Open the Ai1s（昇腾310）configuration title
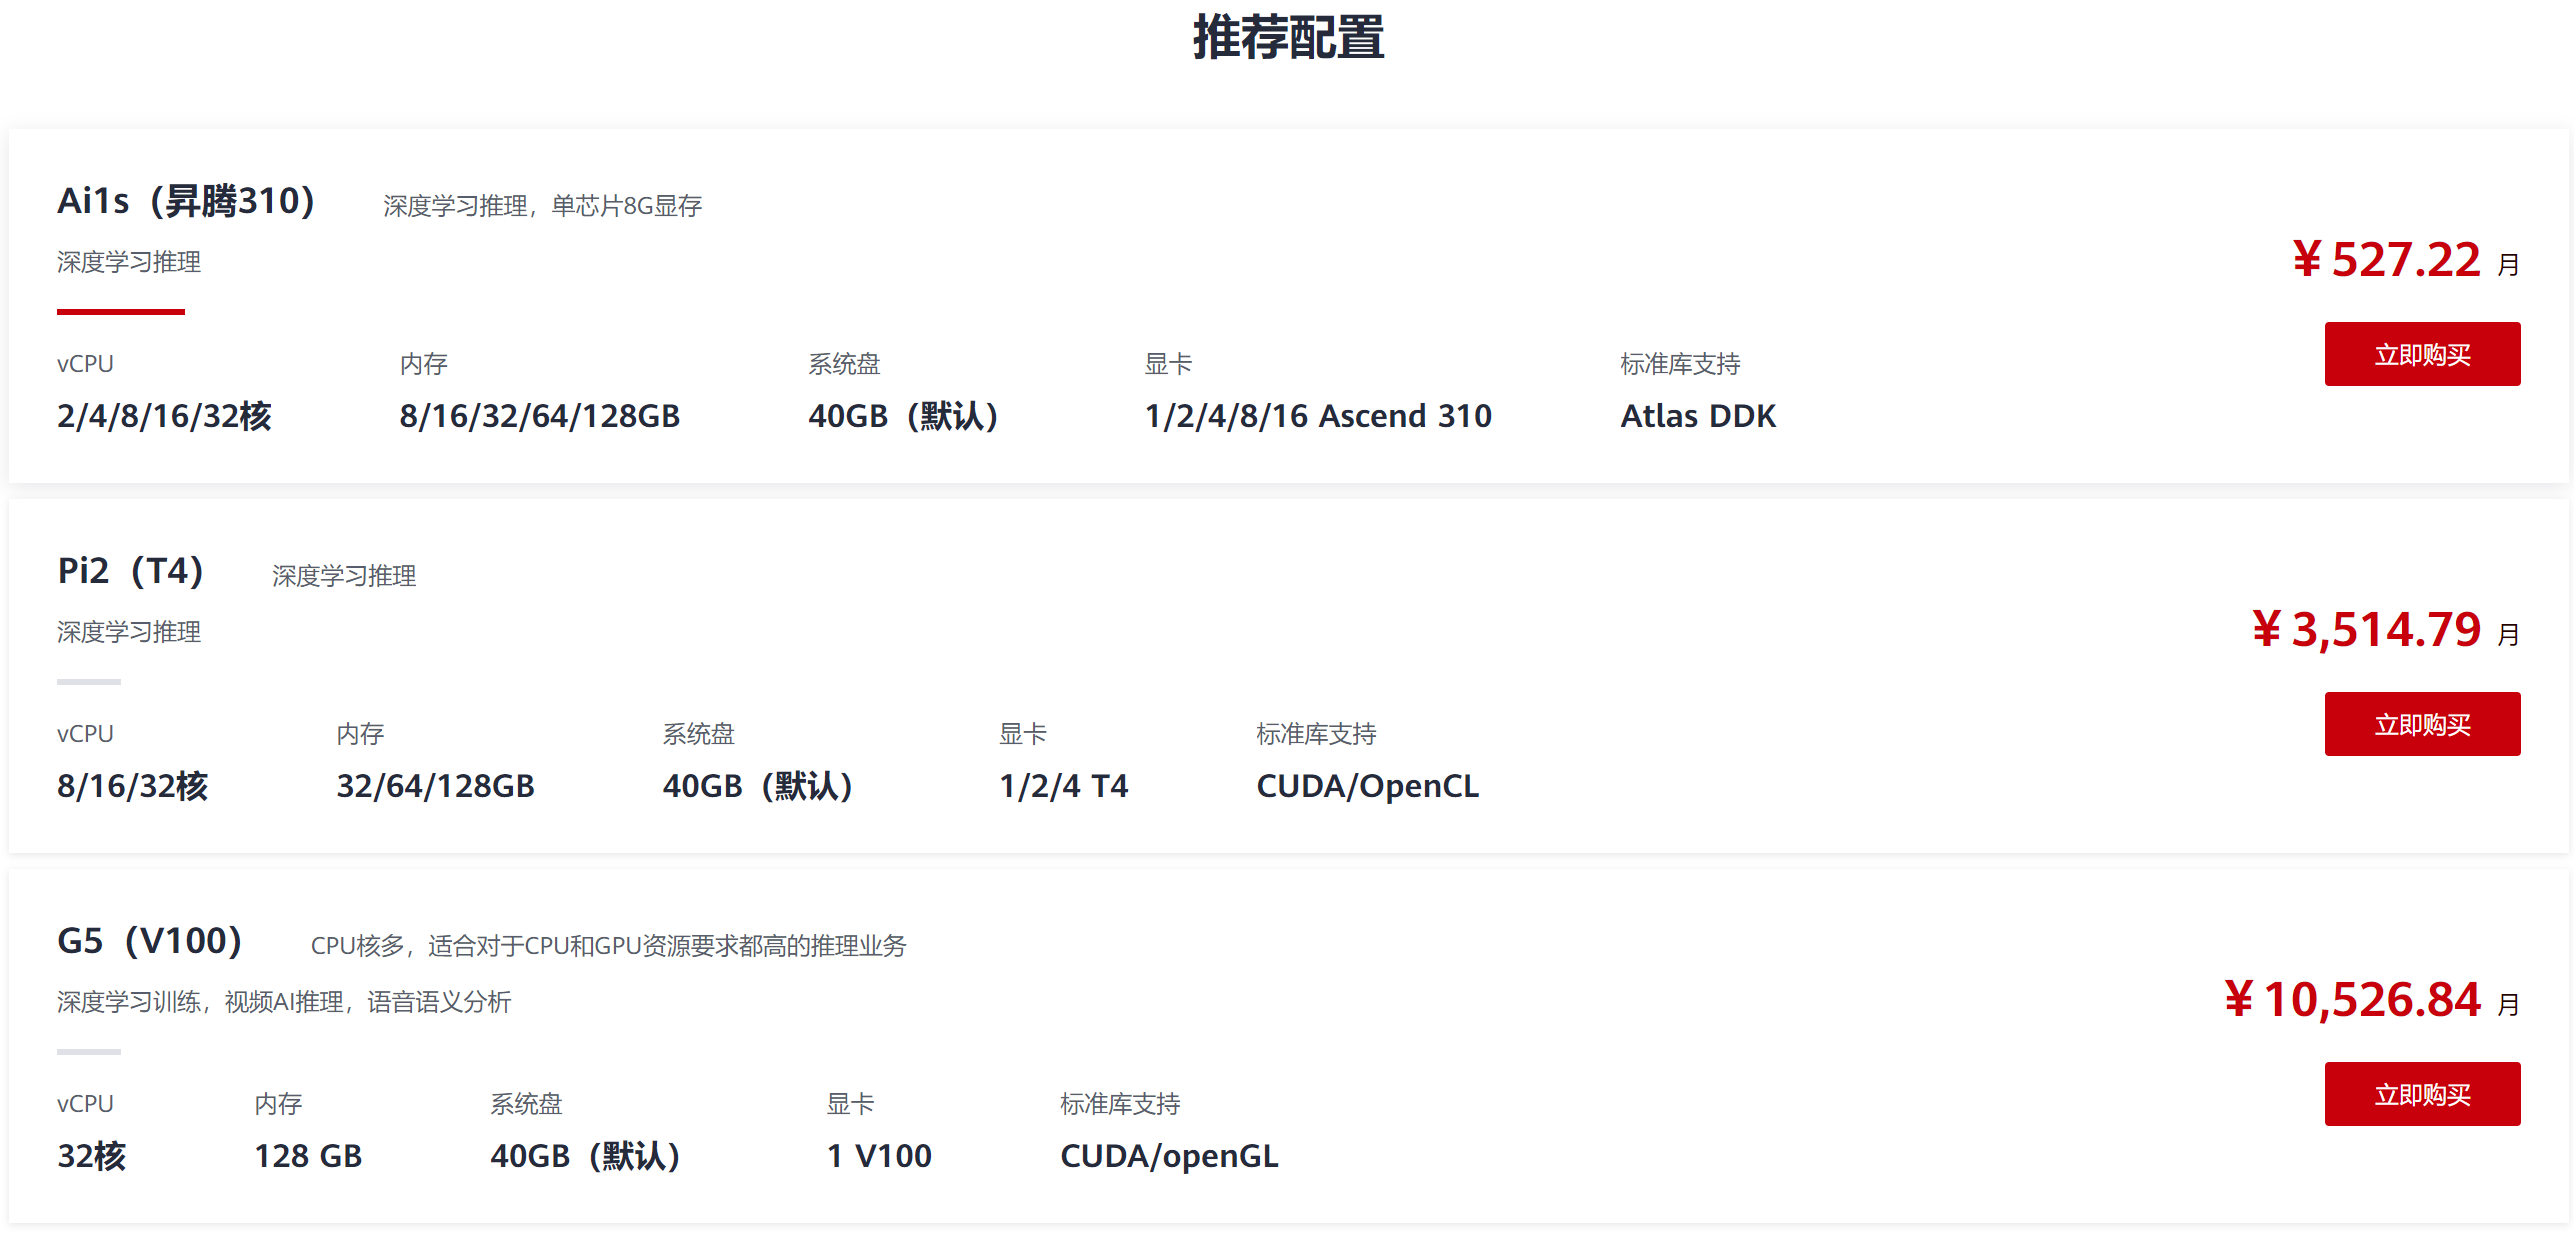Screen dimensions: 2574x1237 (186, 201)
